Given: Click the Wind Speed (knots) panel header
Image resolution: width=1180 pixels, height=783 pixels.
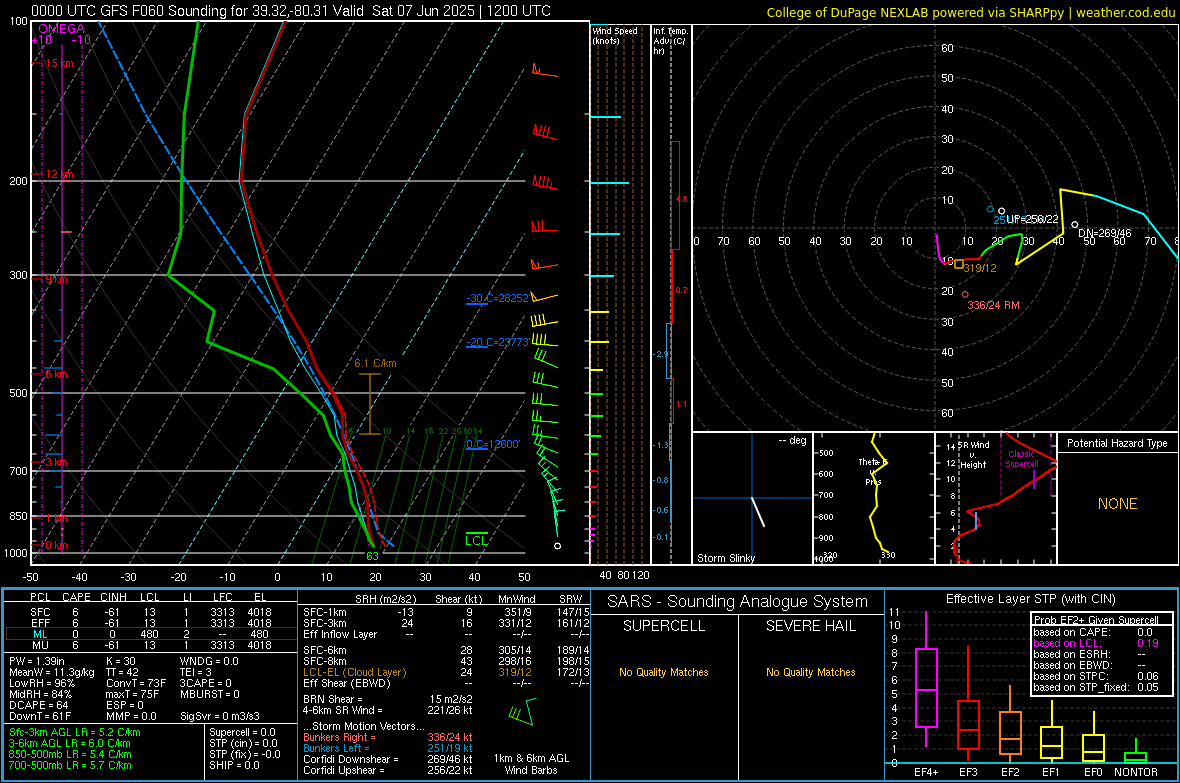Looking at the screenshot, I should coord(615,35).
